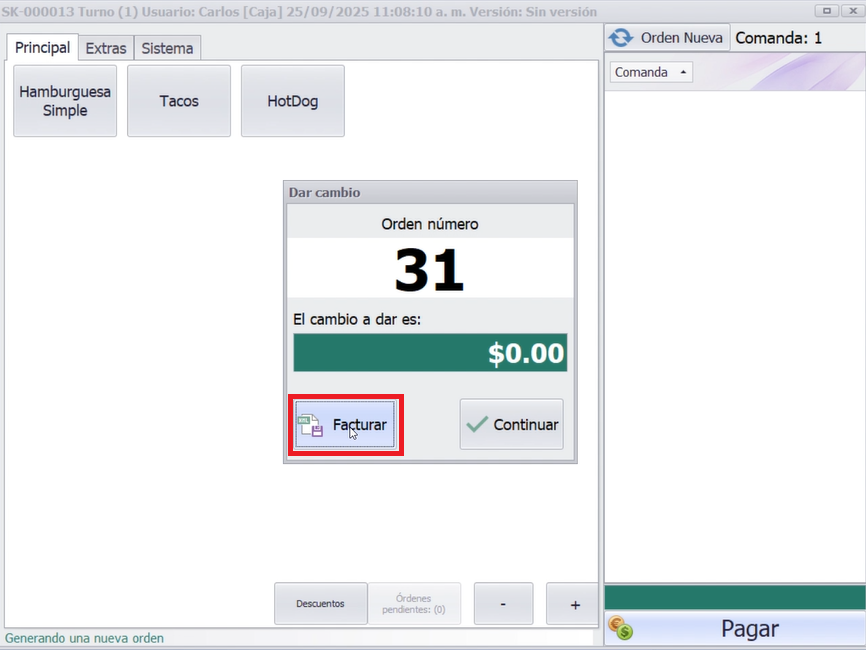Close the application window
This screenshot has height=650, width=866.
pos(853,11)
